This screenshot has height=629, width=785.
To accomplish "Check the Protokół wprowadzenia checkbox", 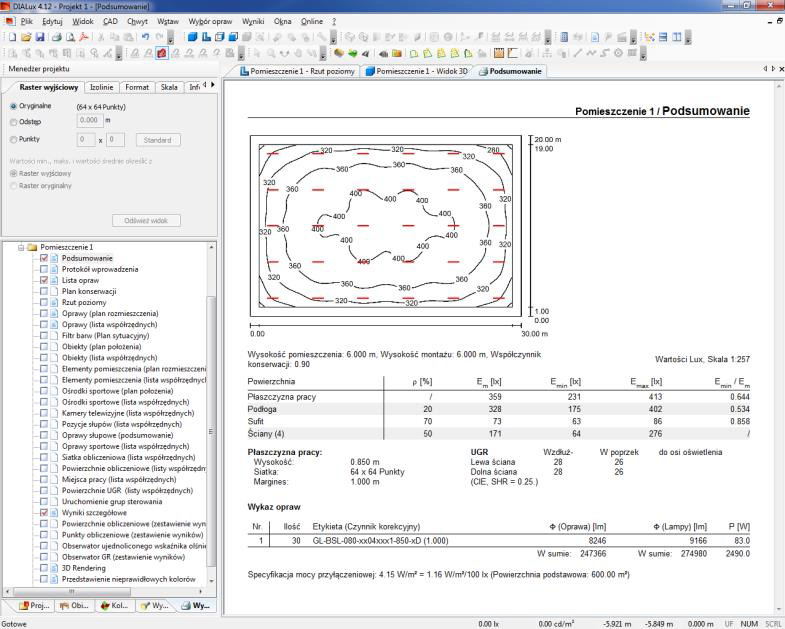I will pyautogui.click(x=44, y=269).
